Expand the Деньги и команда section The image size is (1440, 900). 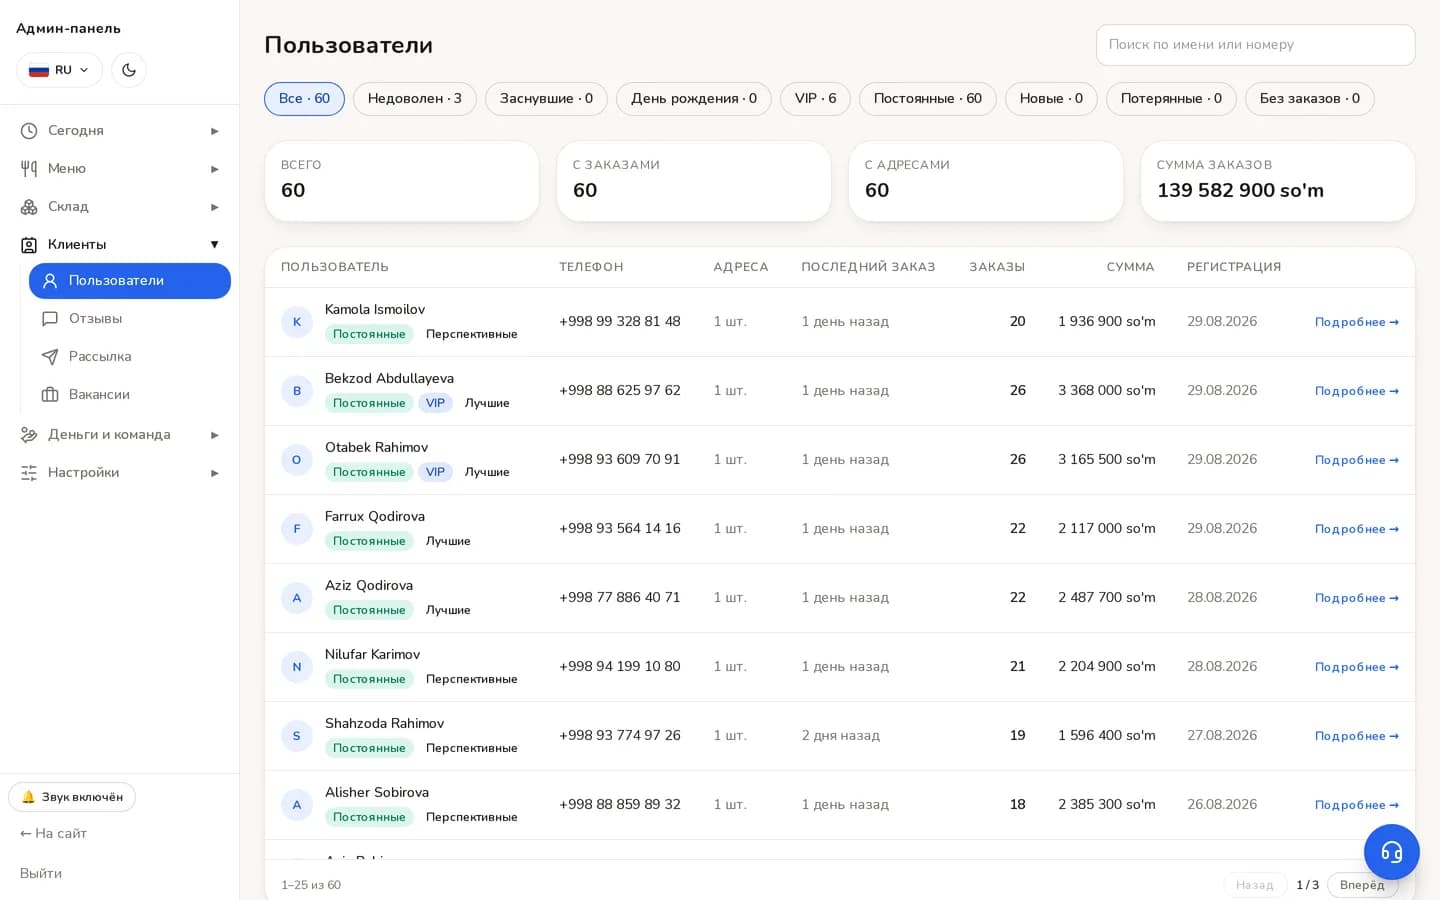coord(120,435)
